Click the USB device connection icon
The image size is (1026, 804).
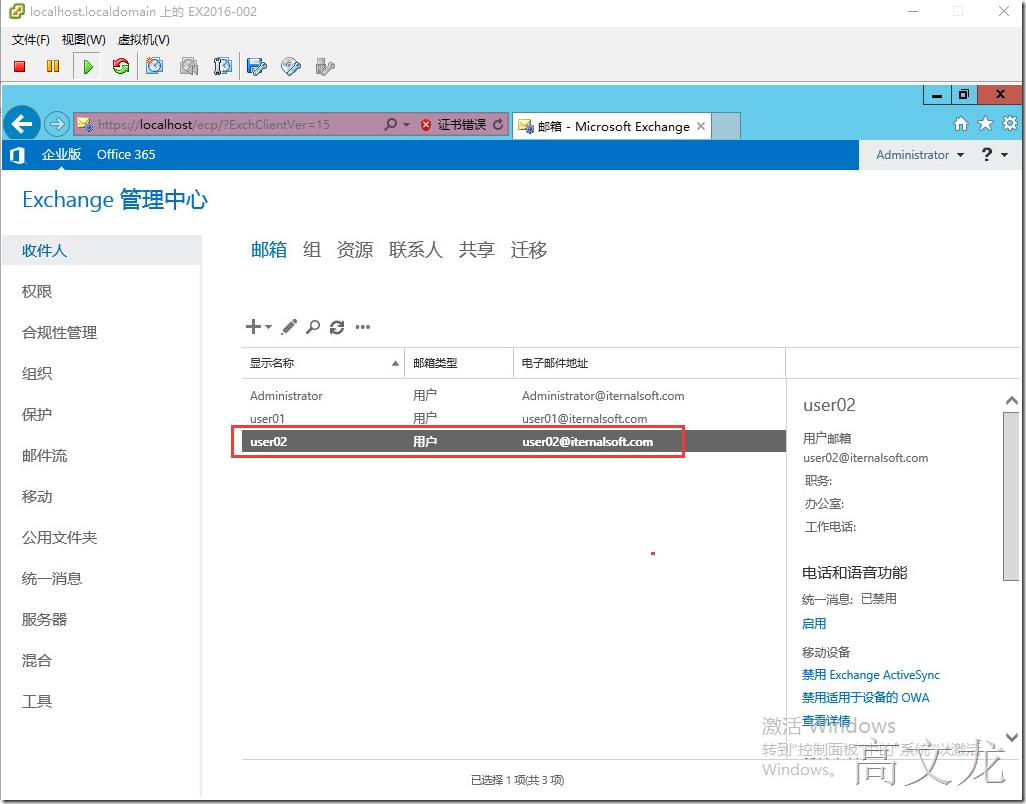325,66
